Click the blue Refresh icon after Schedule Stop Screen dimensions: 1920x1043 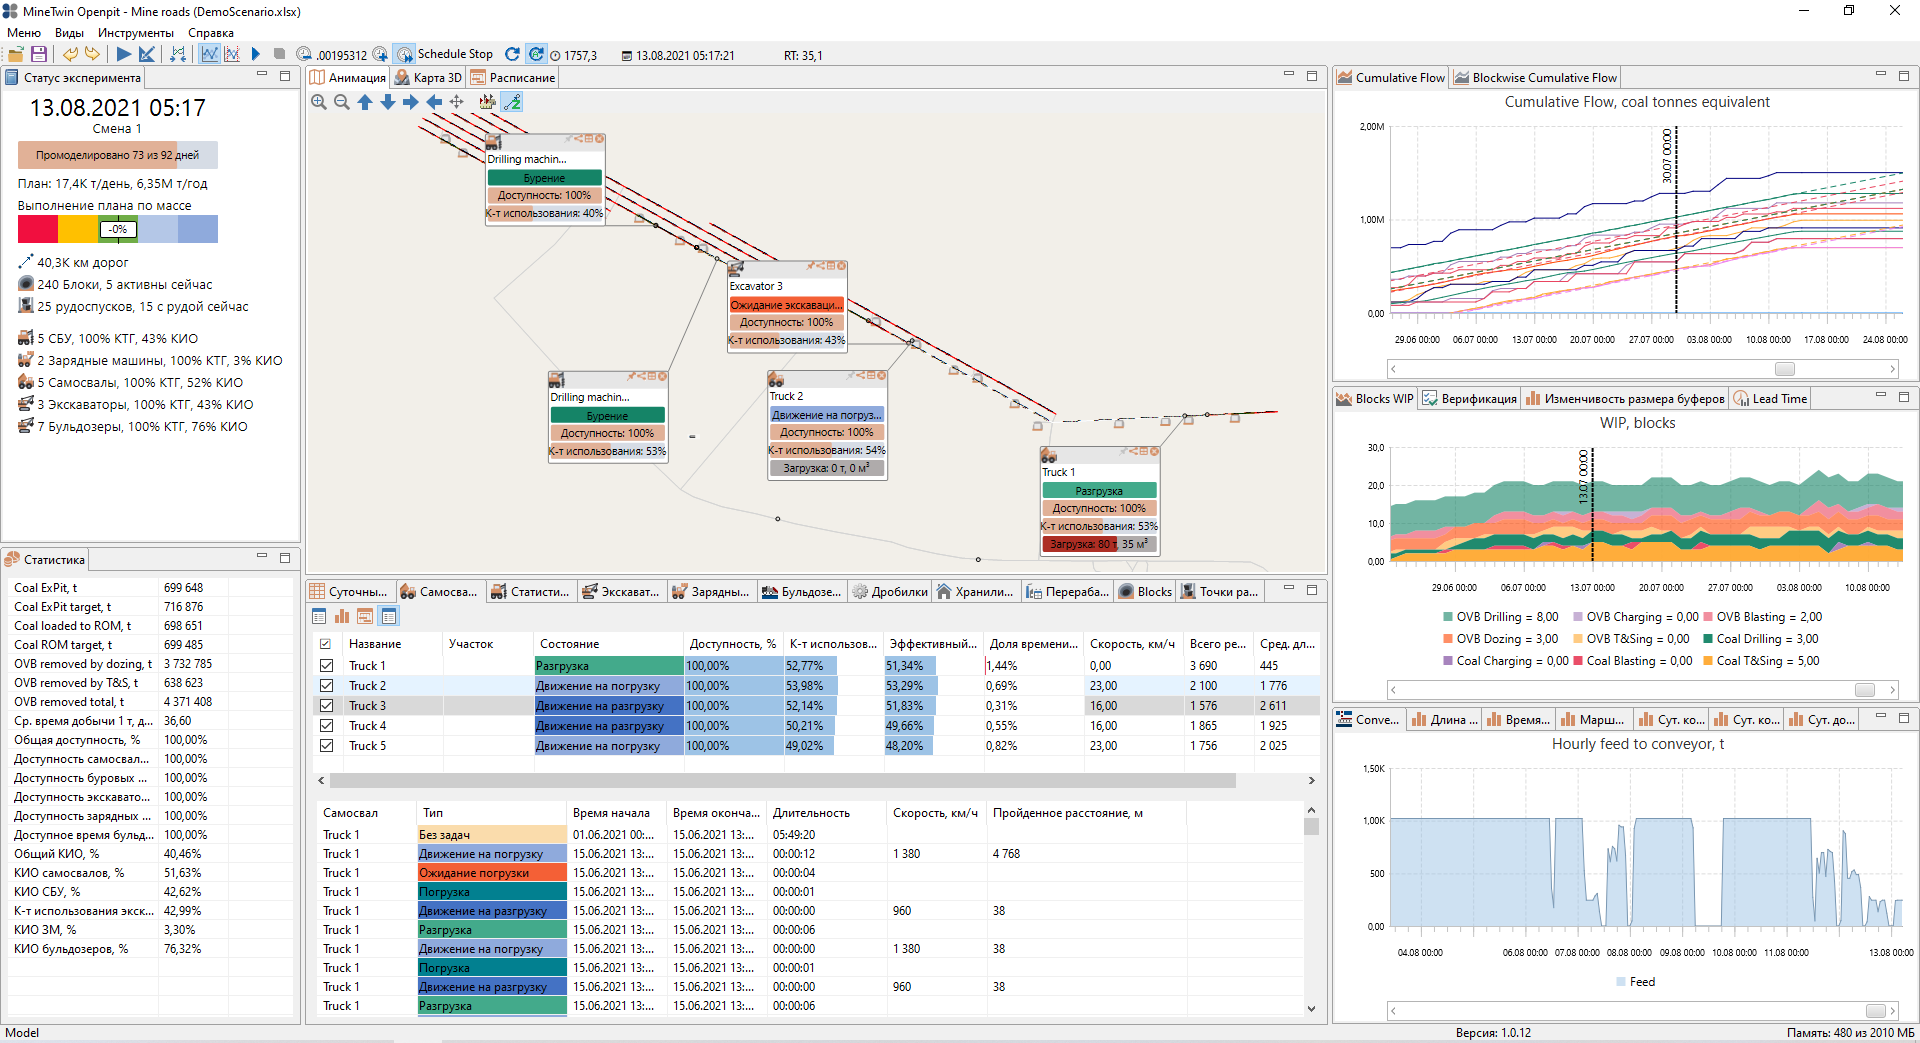pyautogui.click(x=512, y=54)
